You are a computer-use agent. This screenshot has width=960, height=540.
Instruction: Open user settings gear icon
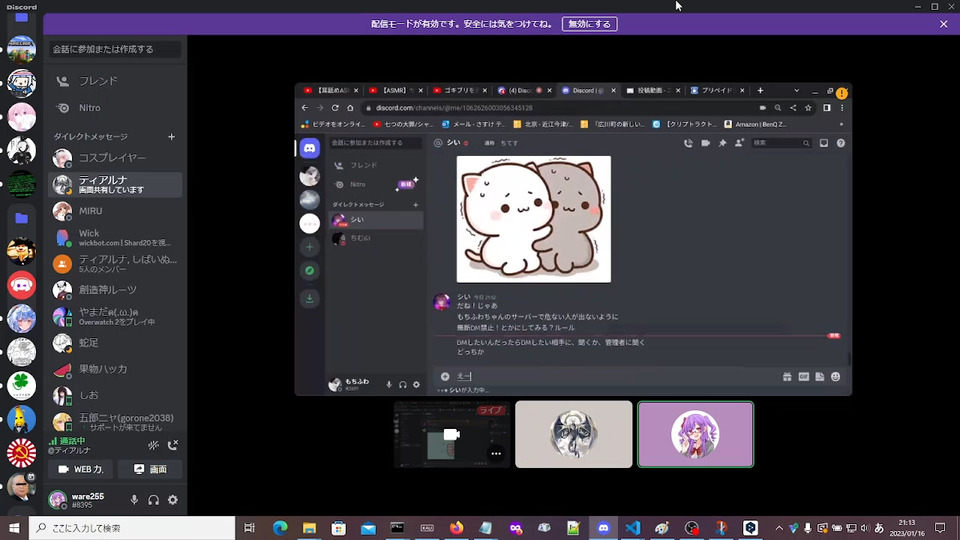point(172,500)
